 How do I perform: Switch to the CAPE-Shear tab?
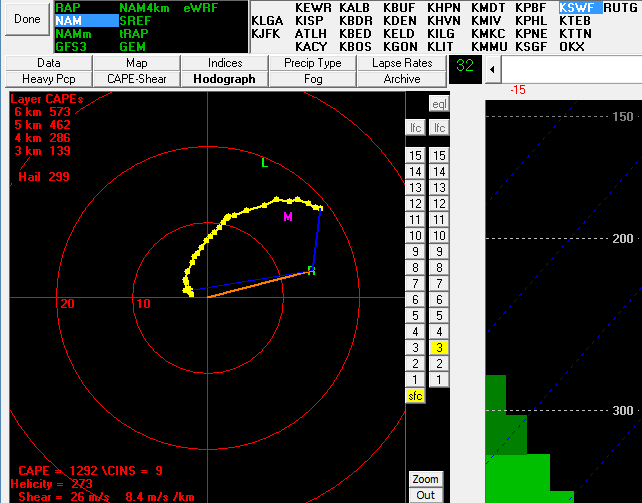tap(137, 78)
